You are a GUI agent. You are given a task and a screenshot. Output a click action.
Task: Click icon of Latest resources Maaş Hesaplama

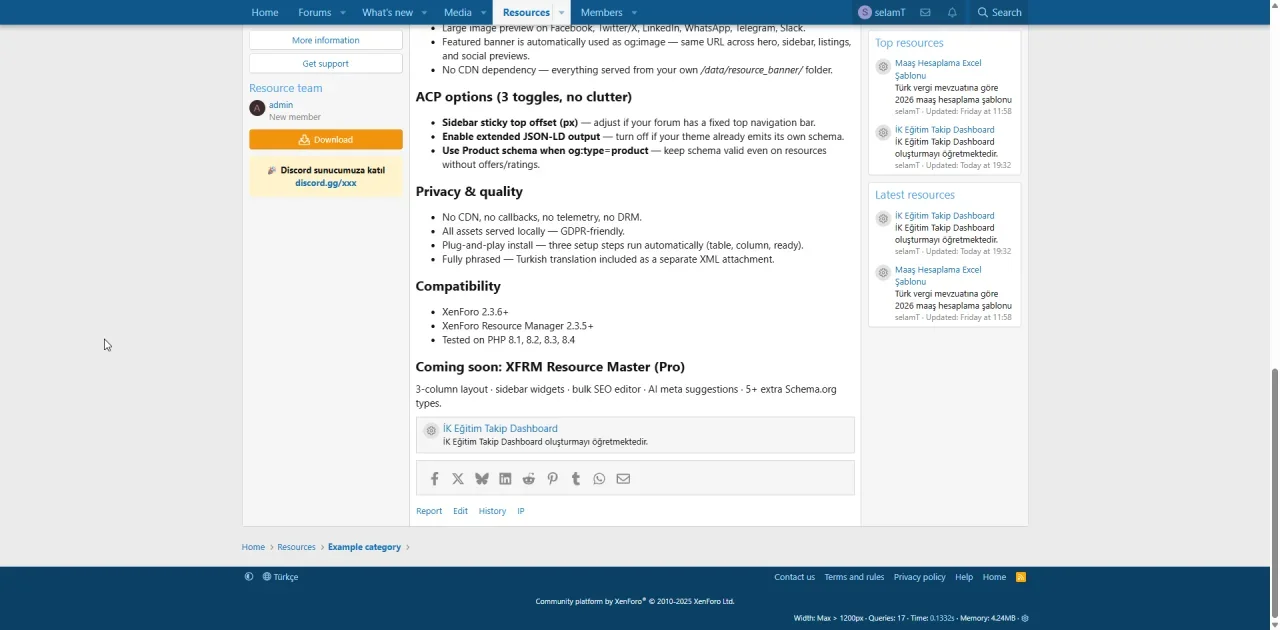(x=883, y=273)
